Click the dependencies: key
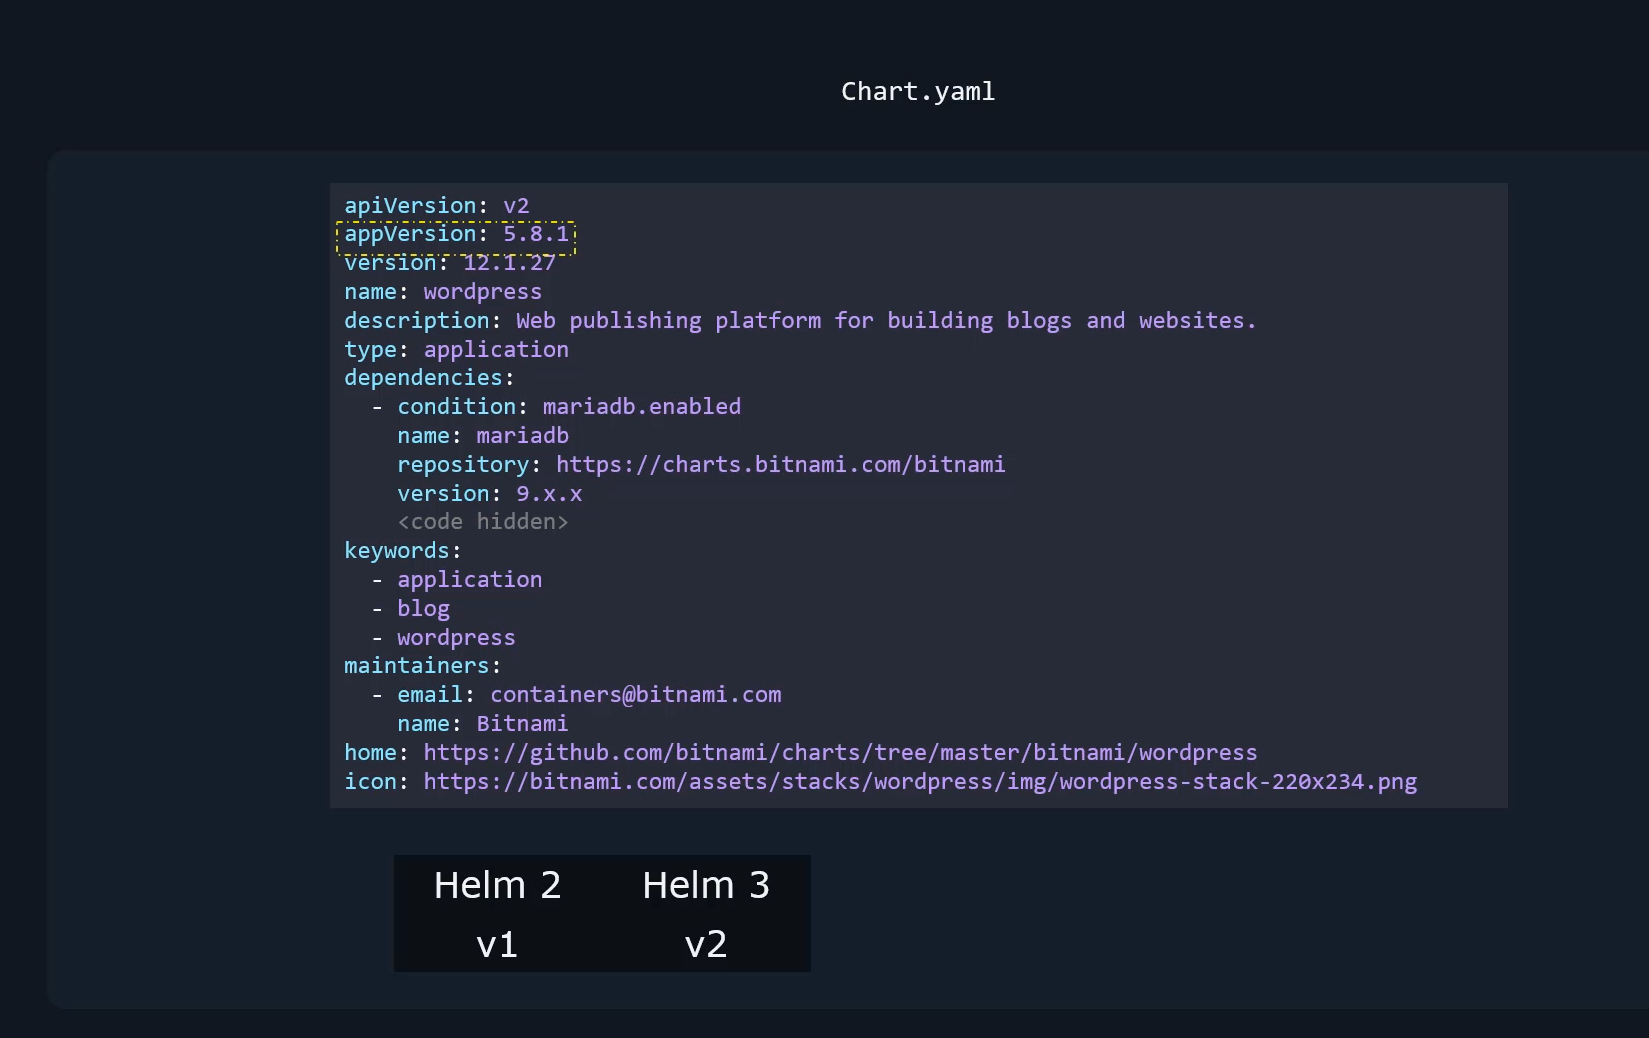Screen dimensions: 1649x1038 429,378
